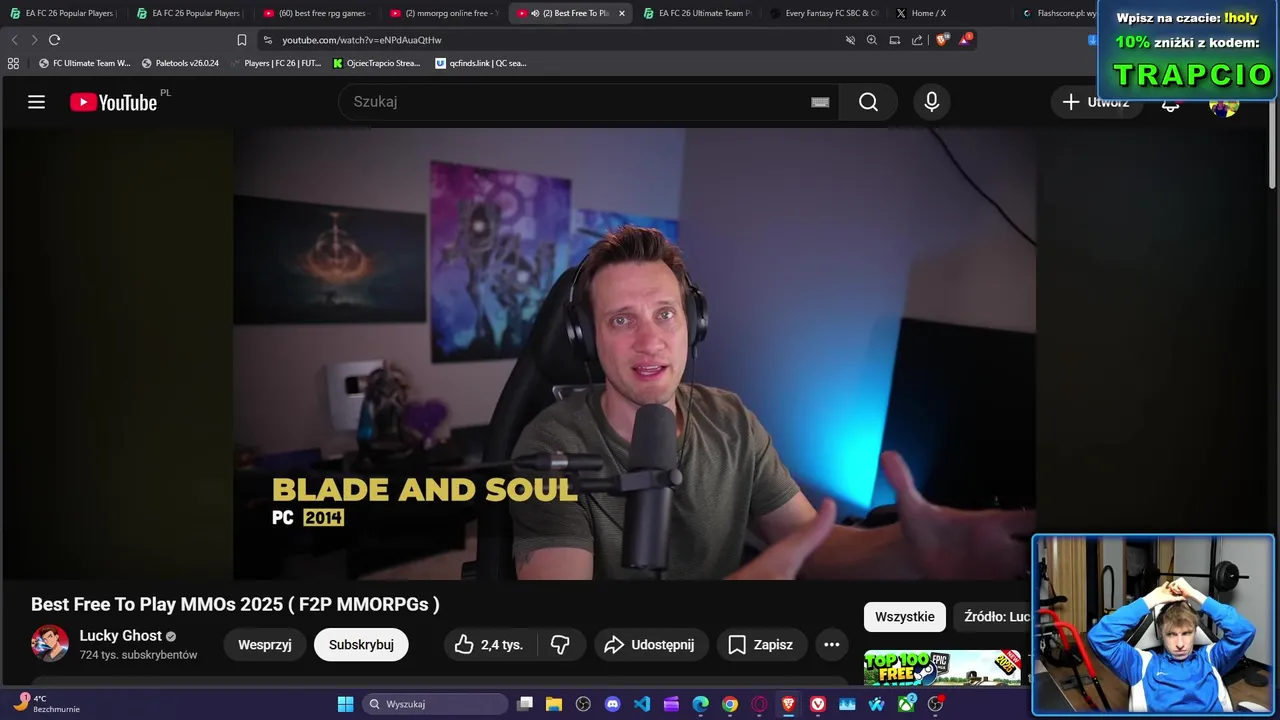
Task: Open Xbox app from taskbar
Action: (x=906, y=704)
